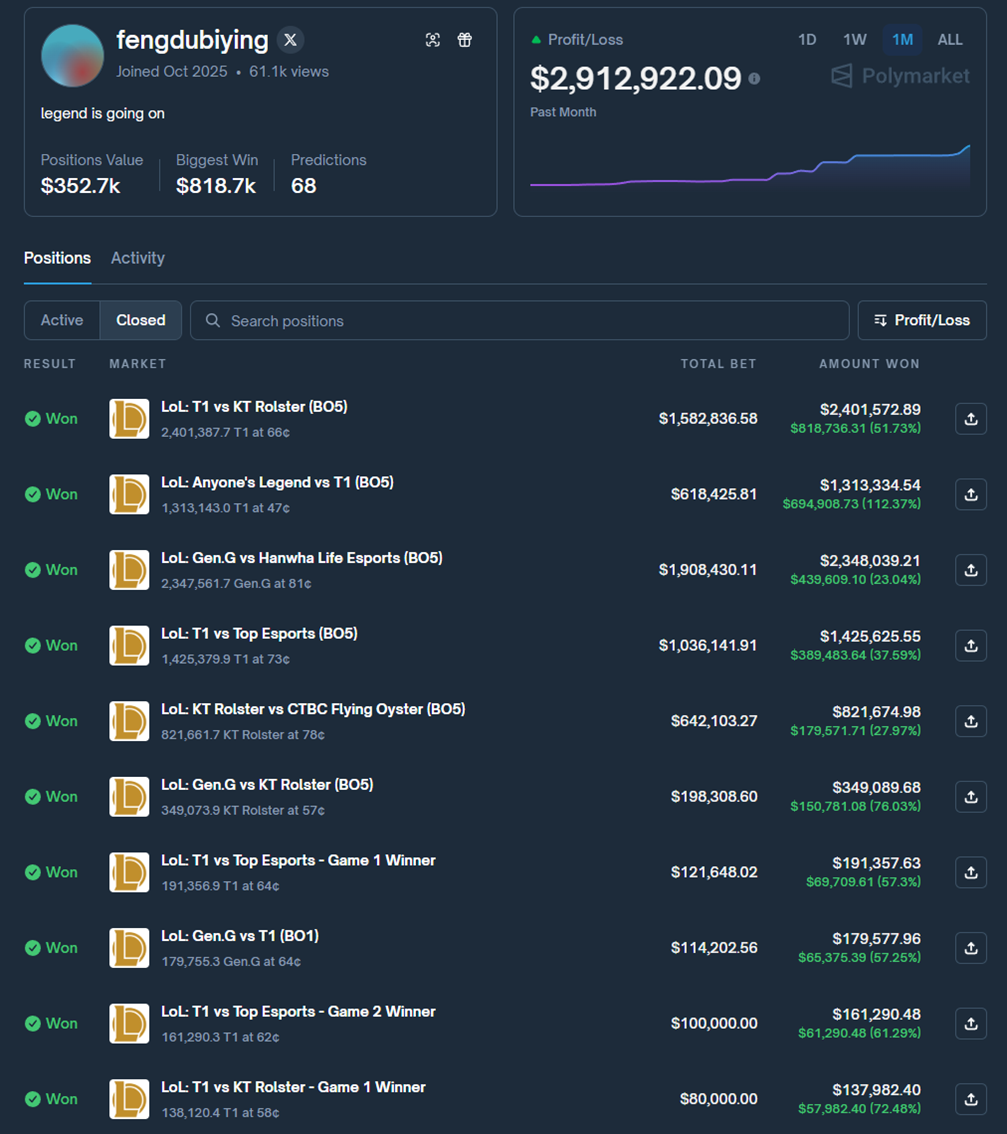Select the Closed positions filter

[x=140, y=320]
